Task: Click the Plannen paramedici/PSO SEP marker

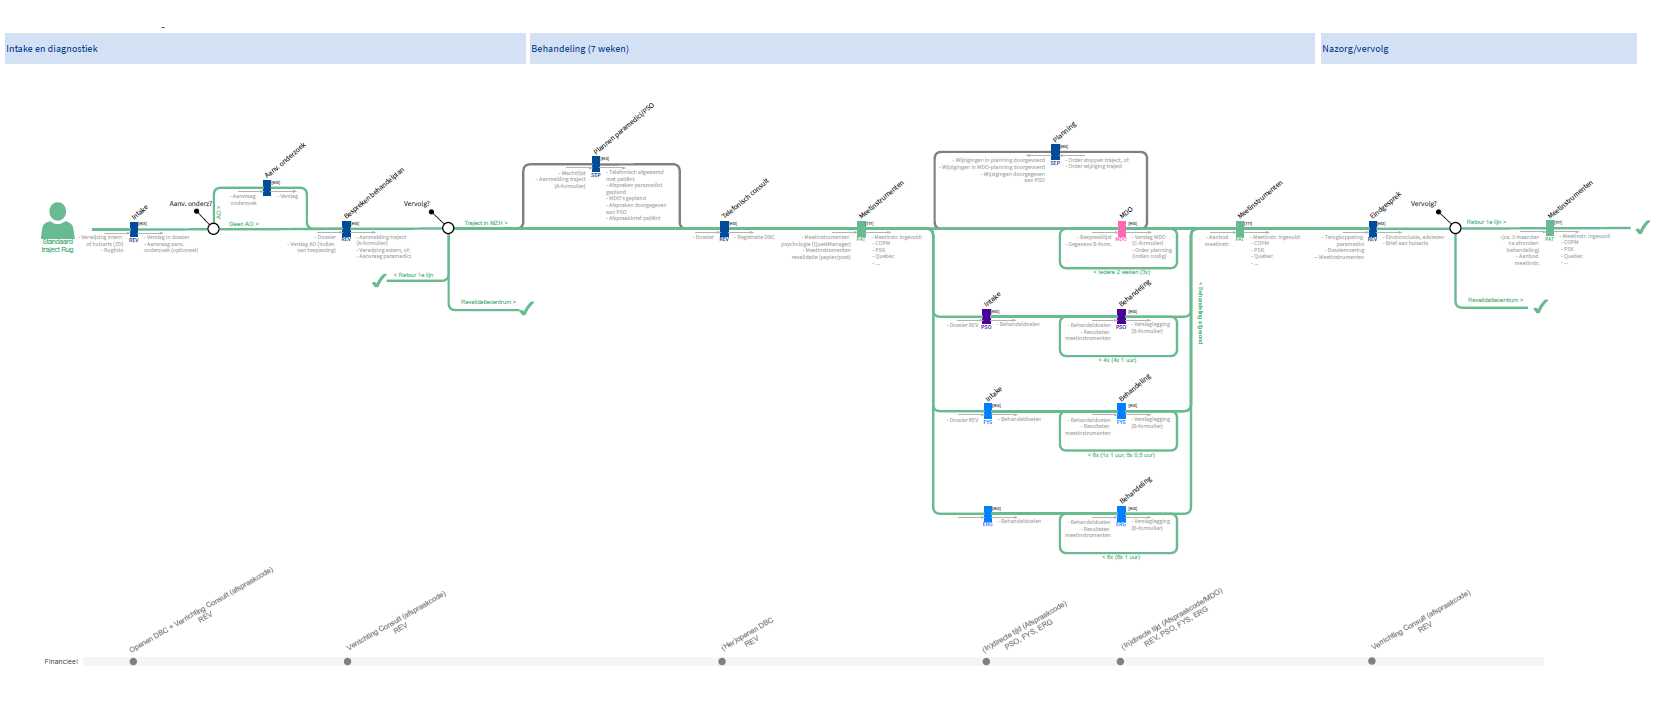Action: (x=596, y=163)
